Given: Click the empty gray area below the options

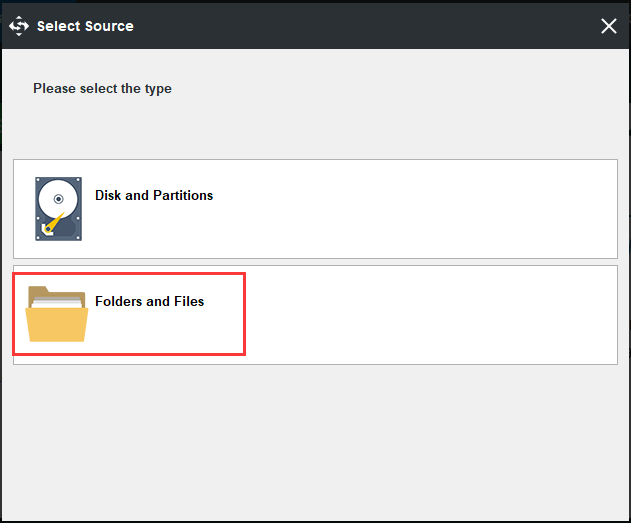Looking at the screenshot, I should click(315, 440).
